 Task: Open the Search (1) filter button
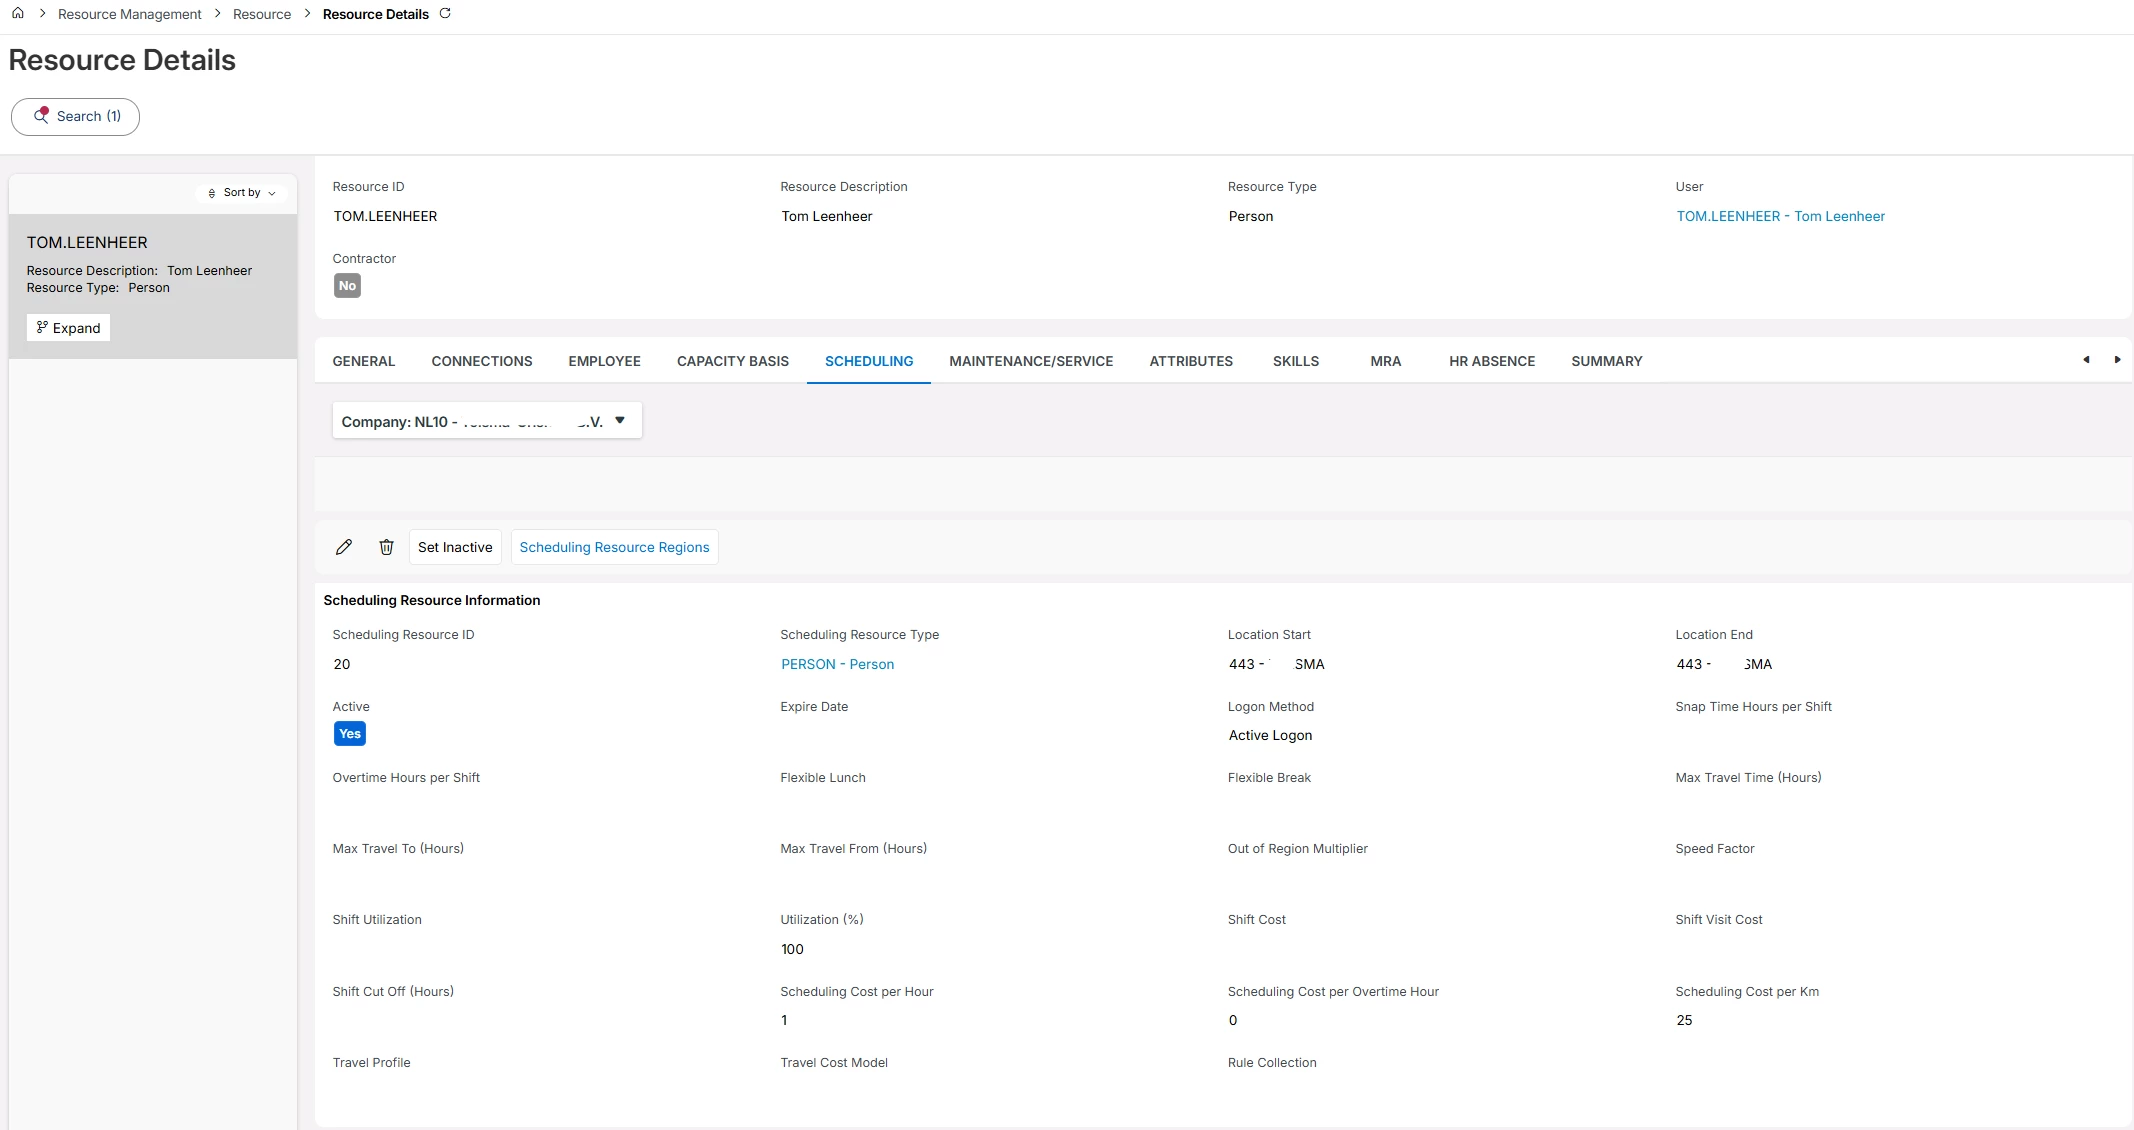76,116
